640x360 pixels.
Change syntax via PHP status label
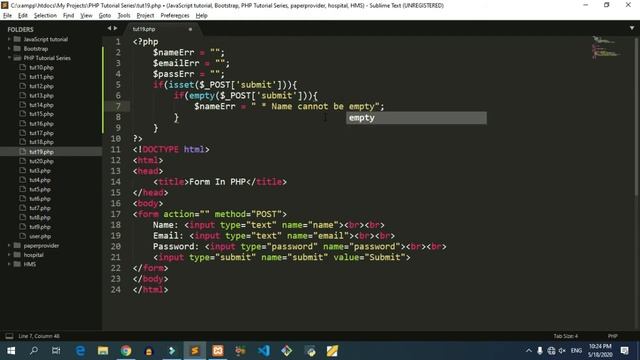click(x=613, y=336)
